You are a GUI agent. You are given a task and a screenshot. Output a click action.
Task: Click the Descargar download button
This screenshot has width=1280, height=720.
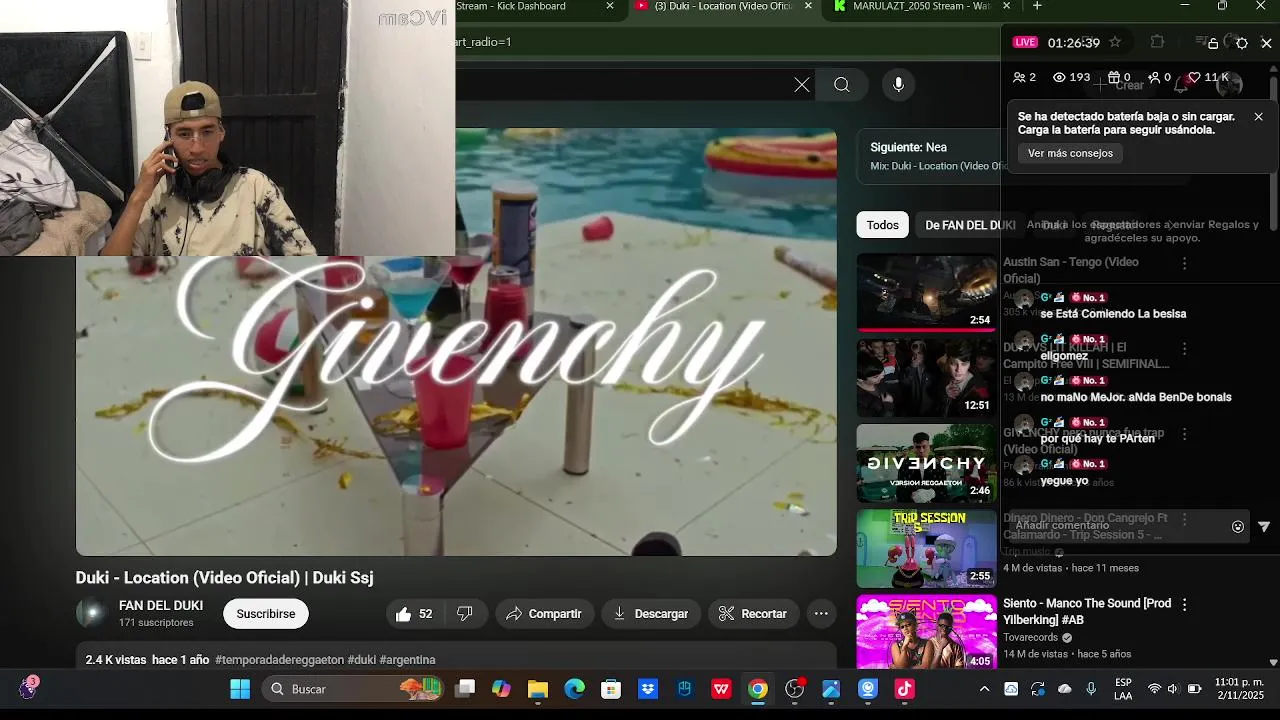[x=651, y=614]
